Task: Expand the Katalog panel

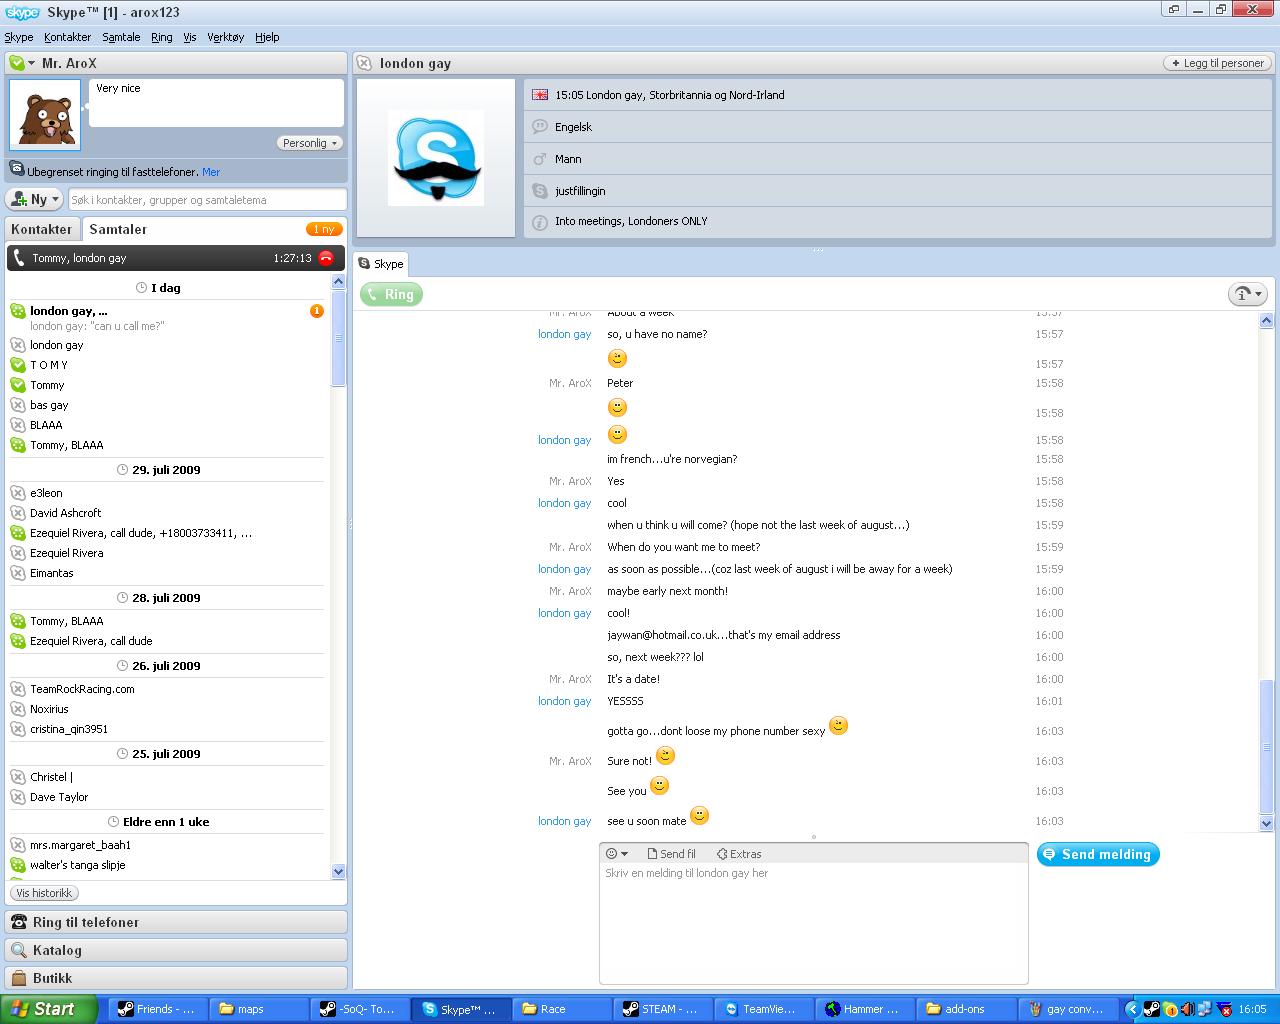Action: pyautogui.click(x=176, y=950)
